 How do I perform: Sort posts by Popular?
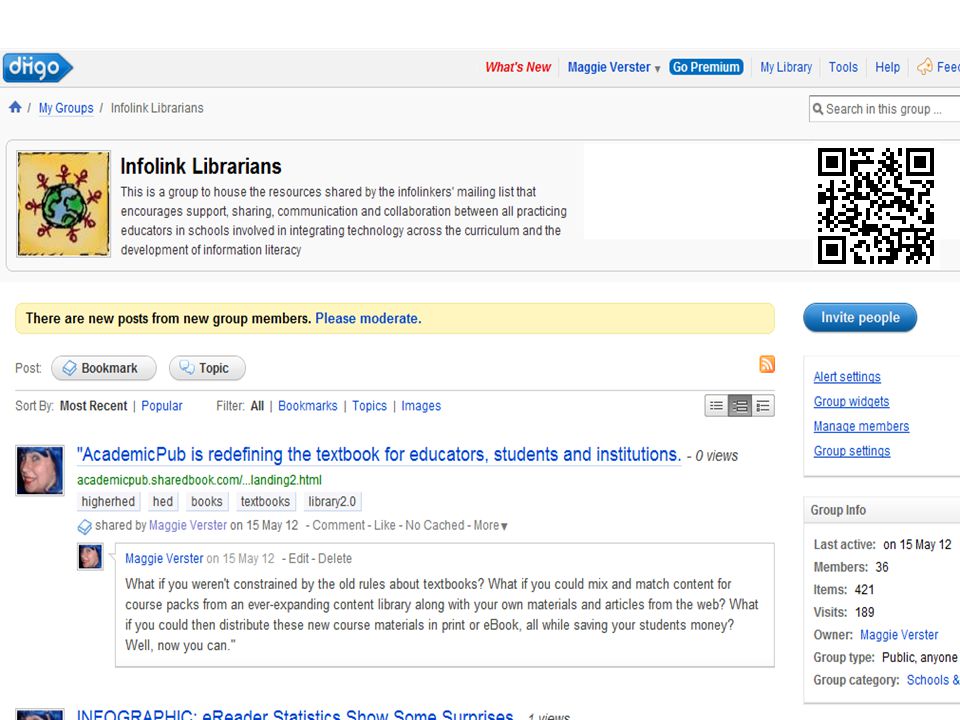point(162,406)
